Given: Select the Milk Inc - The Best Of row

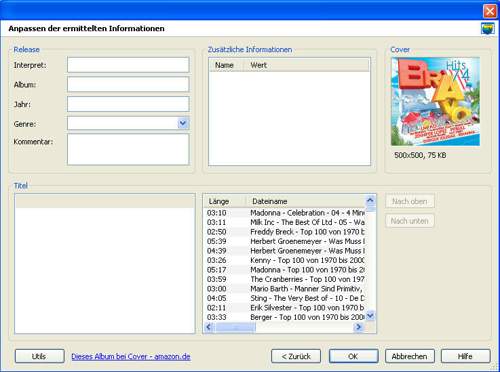Looking at the screenshot, I should pos(284,222).
